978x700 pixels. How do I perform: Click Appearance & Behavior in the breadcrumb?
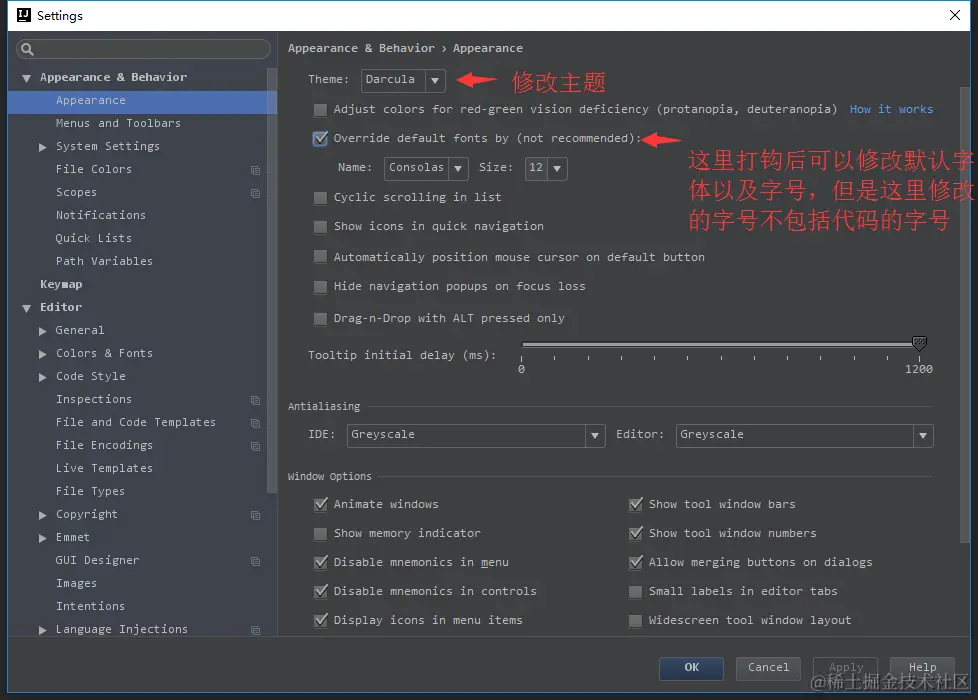(361, 47)
